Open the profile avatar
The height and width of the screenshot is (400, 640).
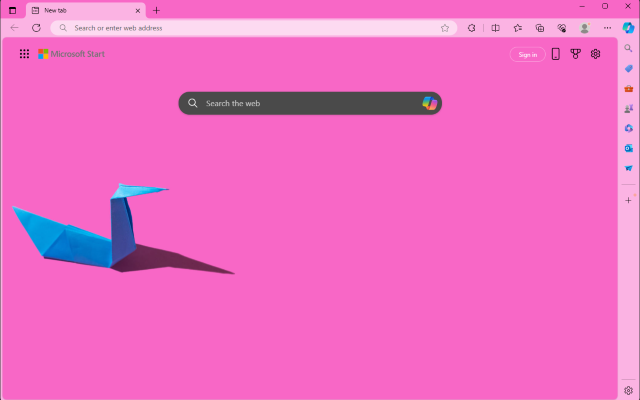[x=584, y=28]
